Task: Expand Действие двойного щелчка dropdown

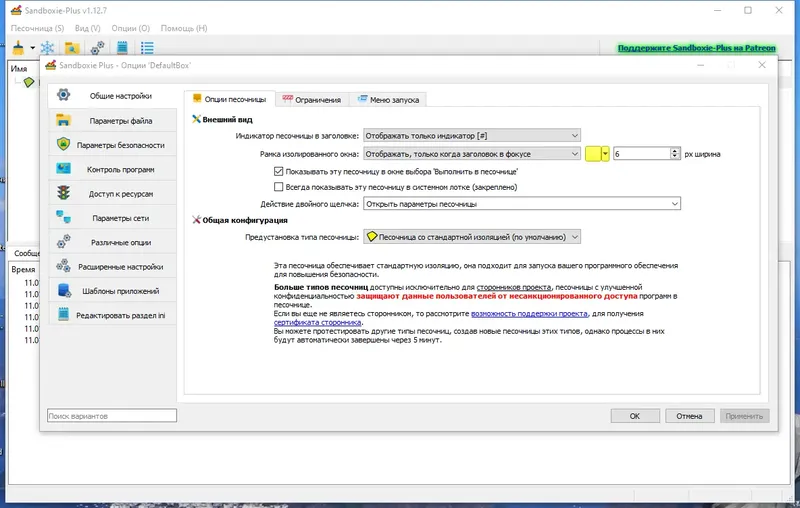Action: click(x=522, y=204)
